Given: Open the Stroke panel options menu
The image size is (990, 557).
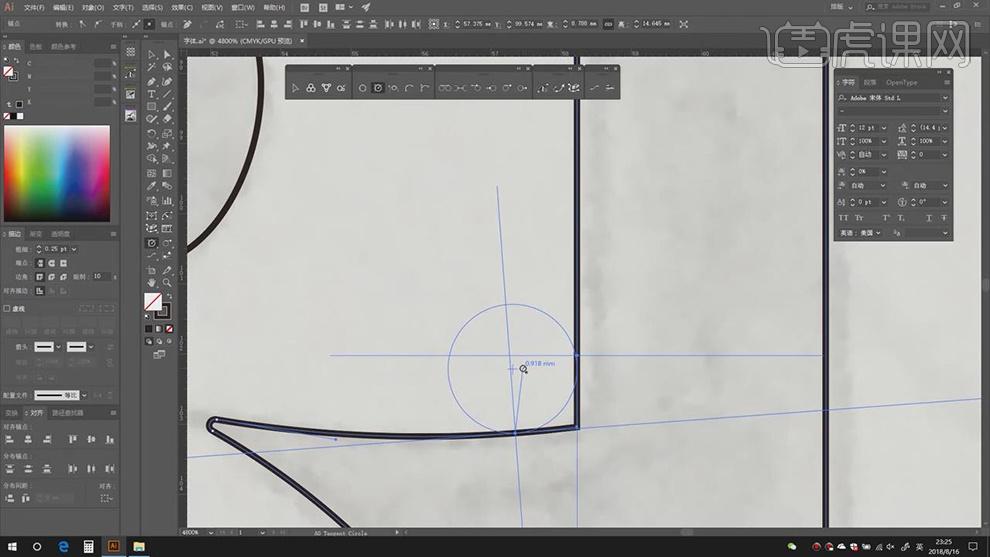Looking at the screenshot, I should 113,234.
